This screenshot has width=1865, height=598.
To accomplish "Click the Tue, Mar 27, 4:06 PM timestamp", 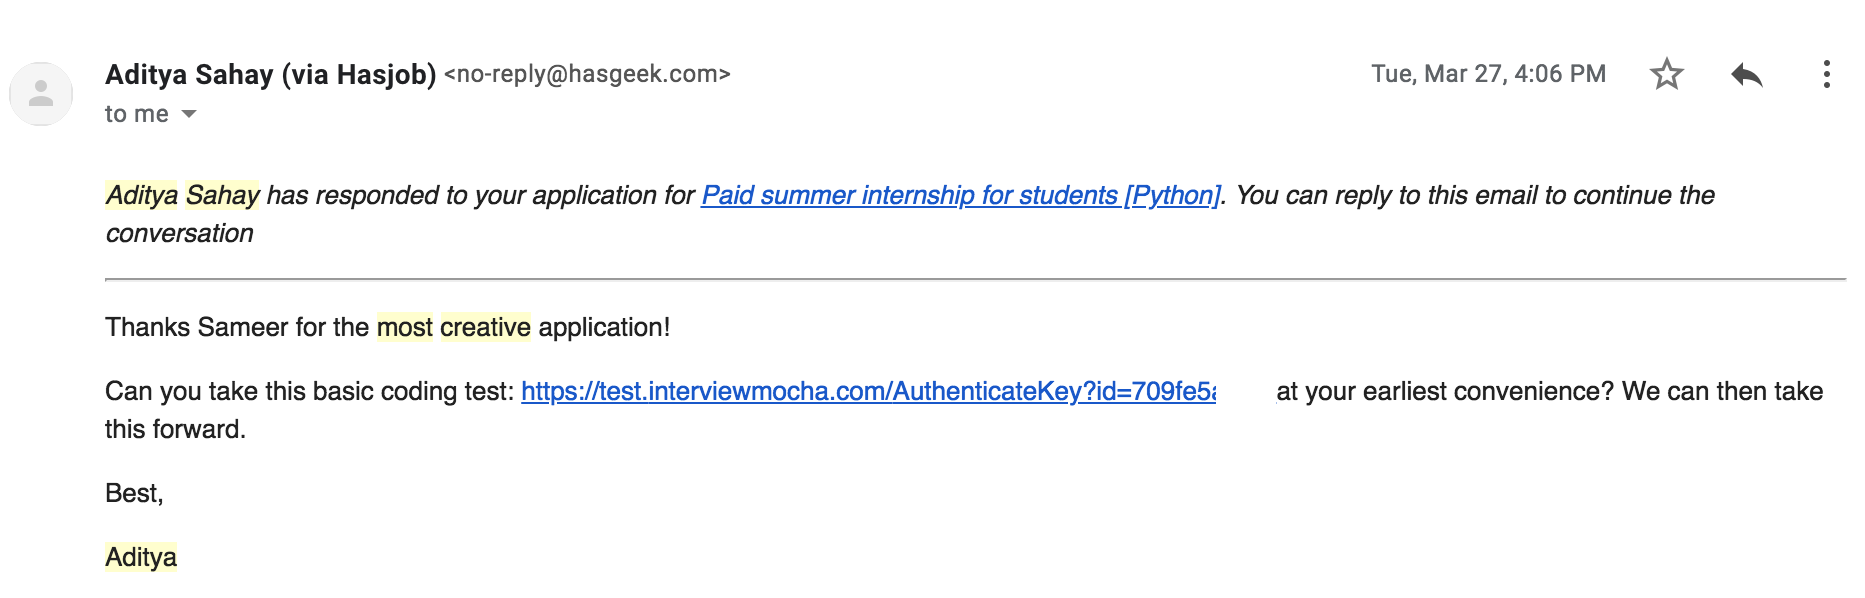I will coord(1488,74).
